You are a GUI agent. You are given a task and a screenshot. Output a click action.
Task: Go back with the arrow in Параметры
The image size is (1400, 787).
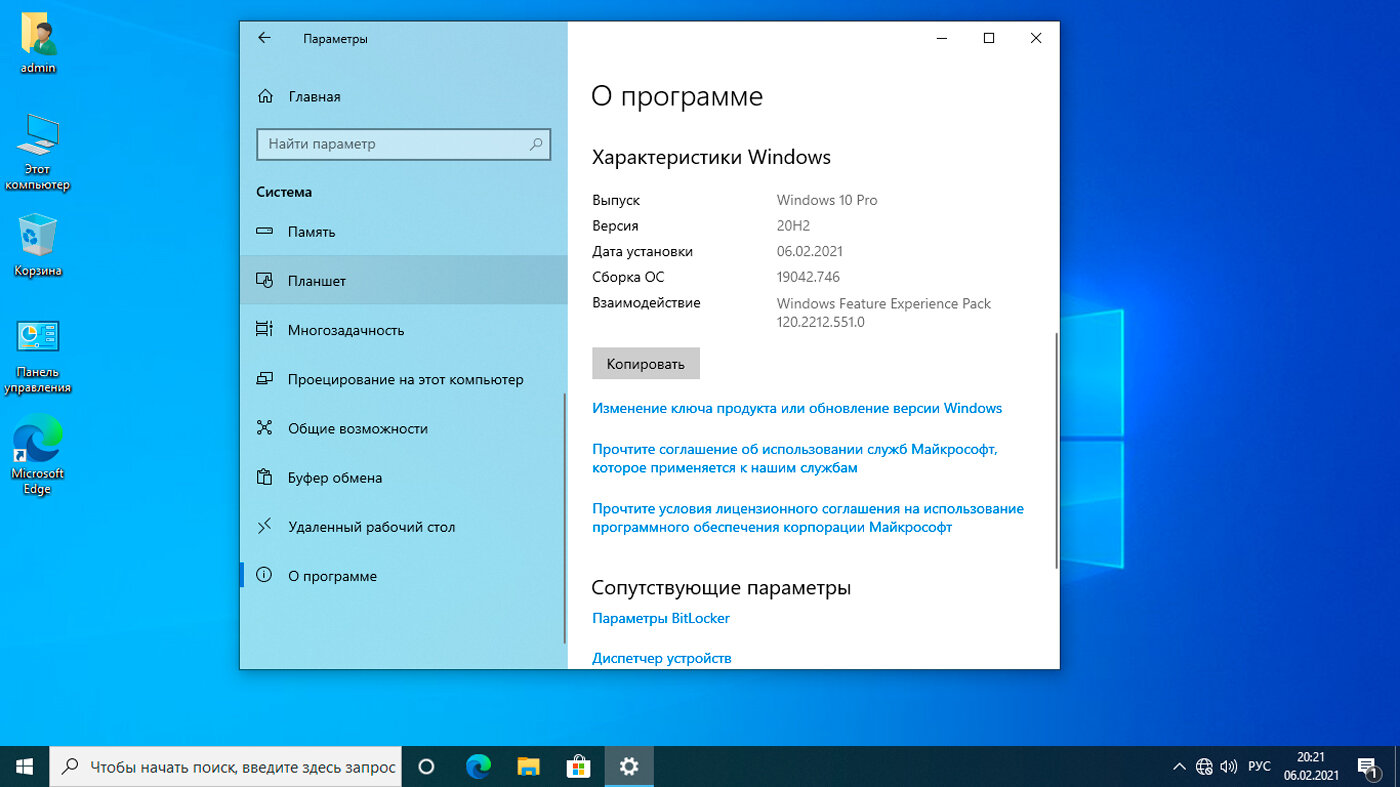point(264,38)
